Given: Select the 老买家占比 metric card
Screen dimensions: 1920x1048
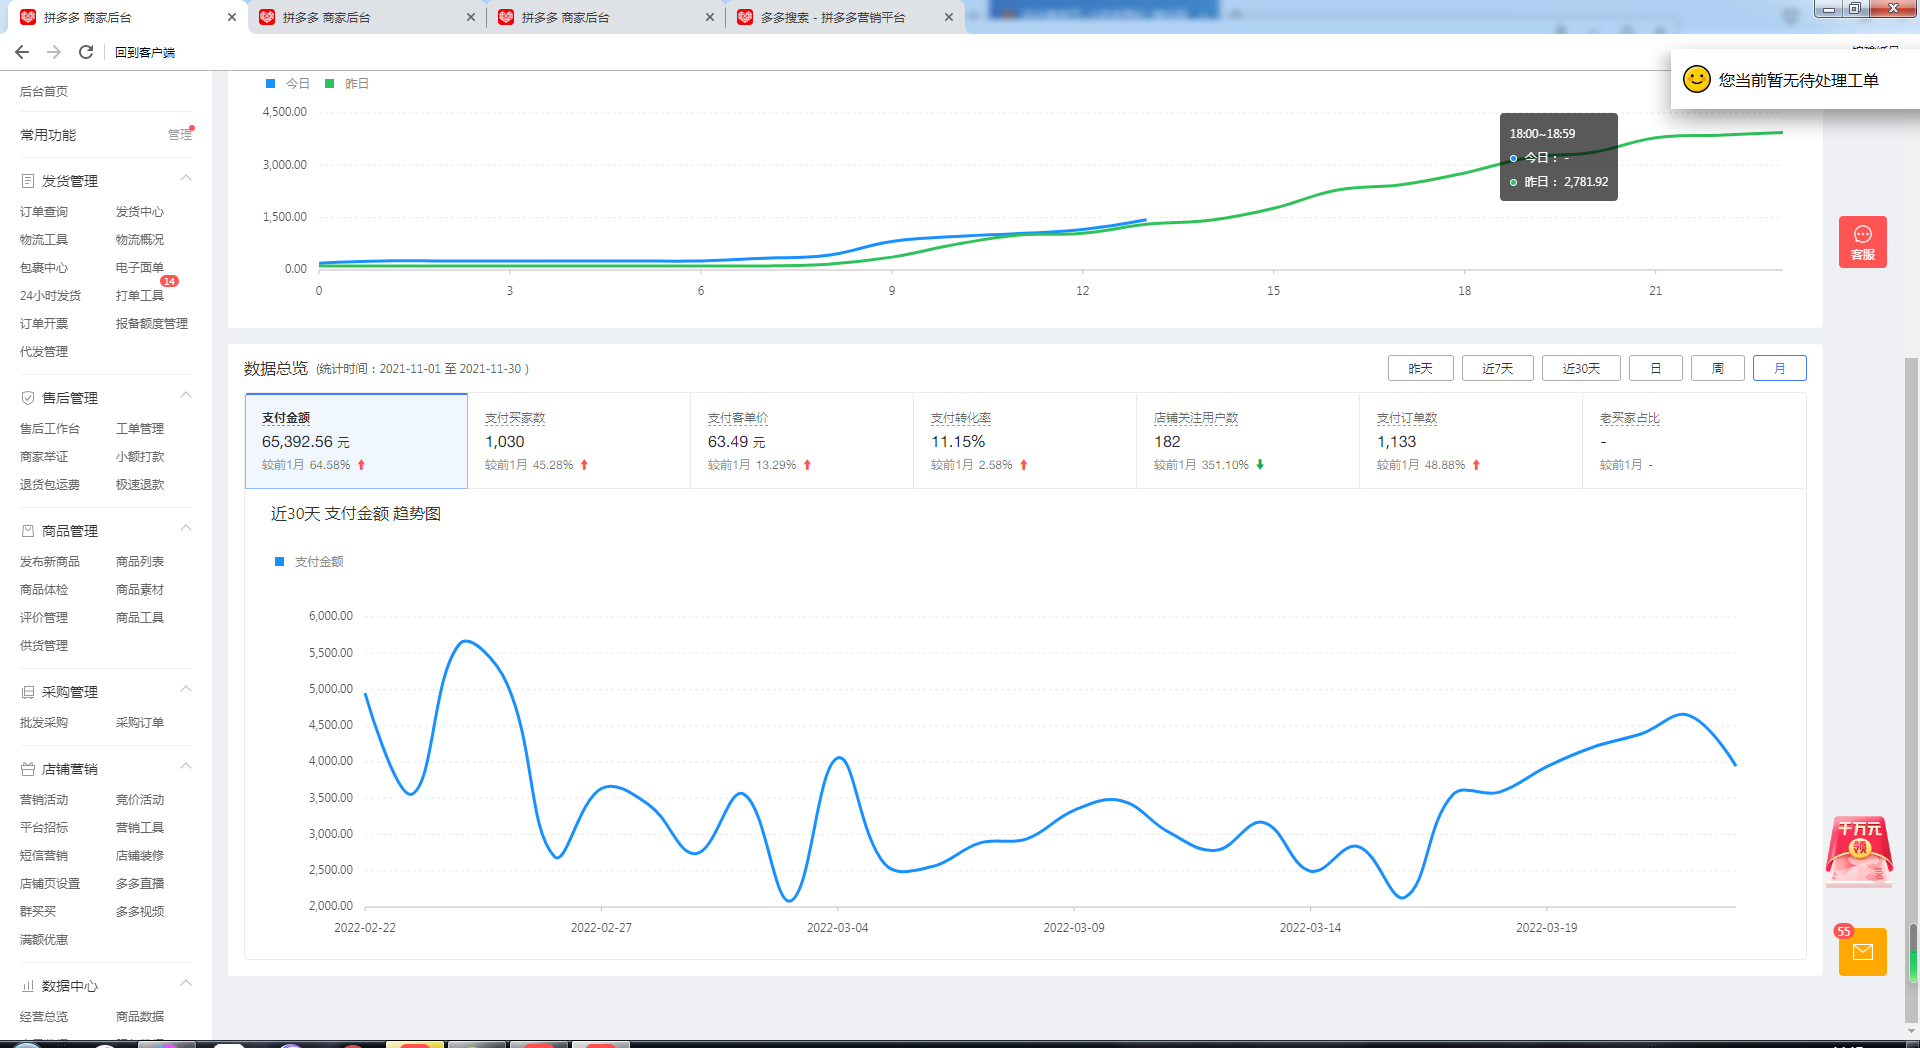Looking at the screenshot, I should pyautogui.click(x=1694, y=441).
